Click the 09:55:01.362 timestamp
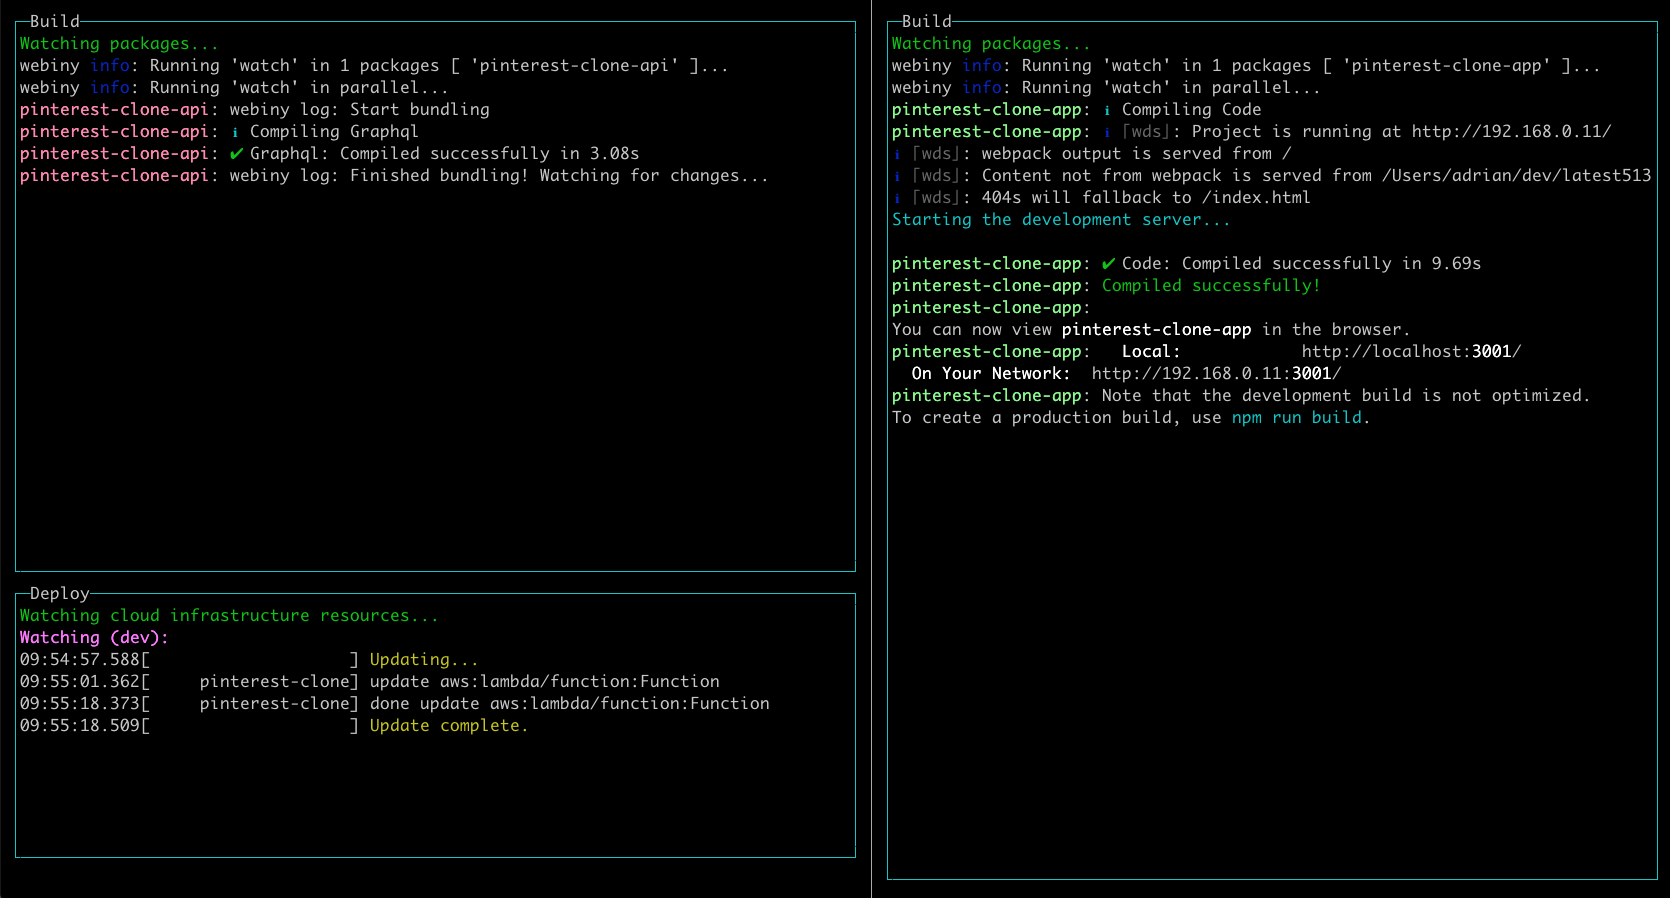 pyautogui.click(x=80, y=681)
